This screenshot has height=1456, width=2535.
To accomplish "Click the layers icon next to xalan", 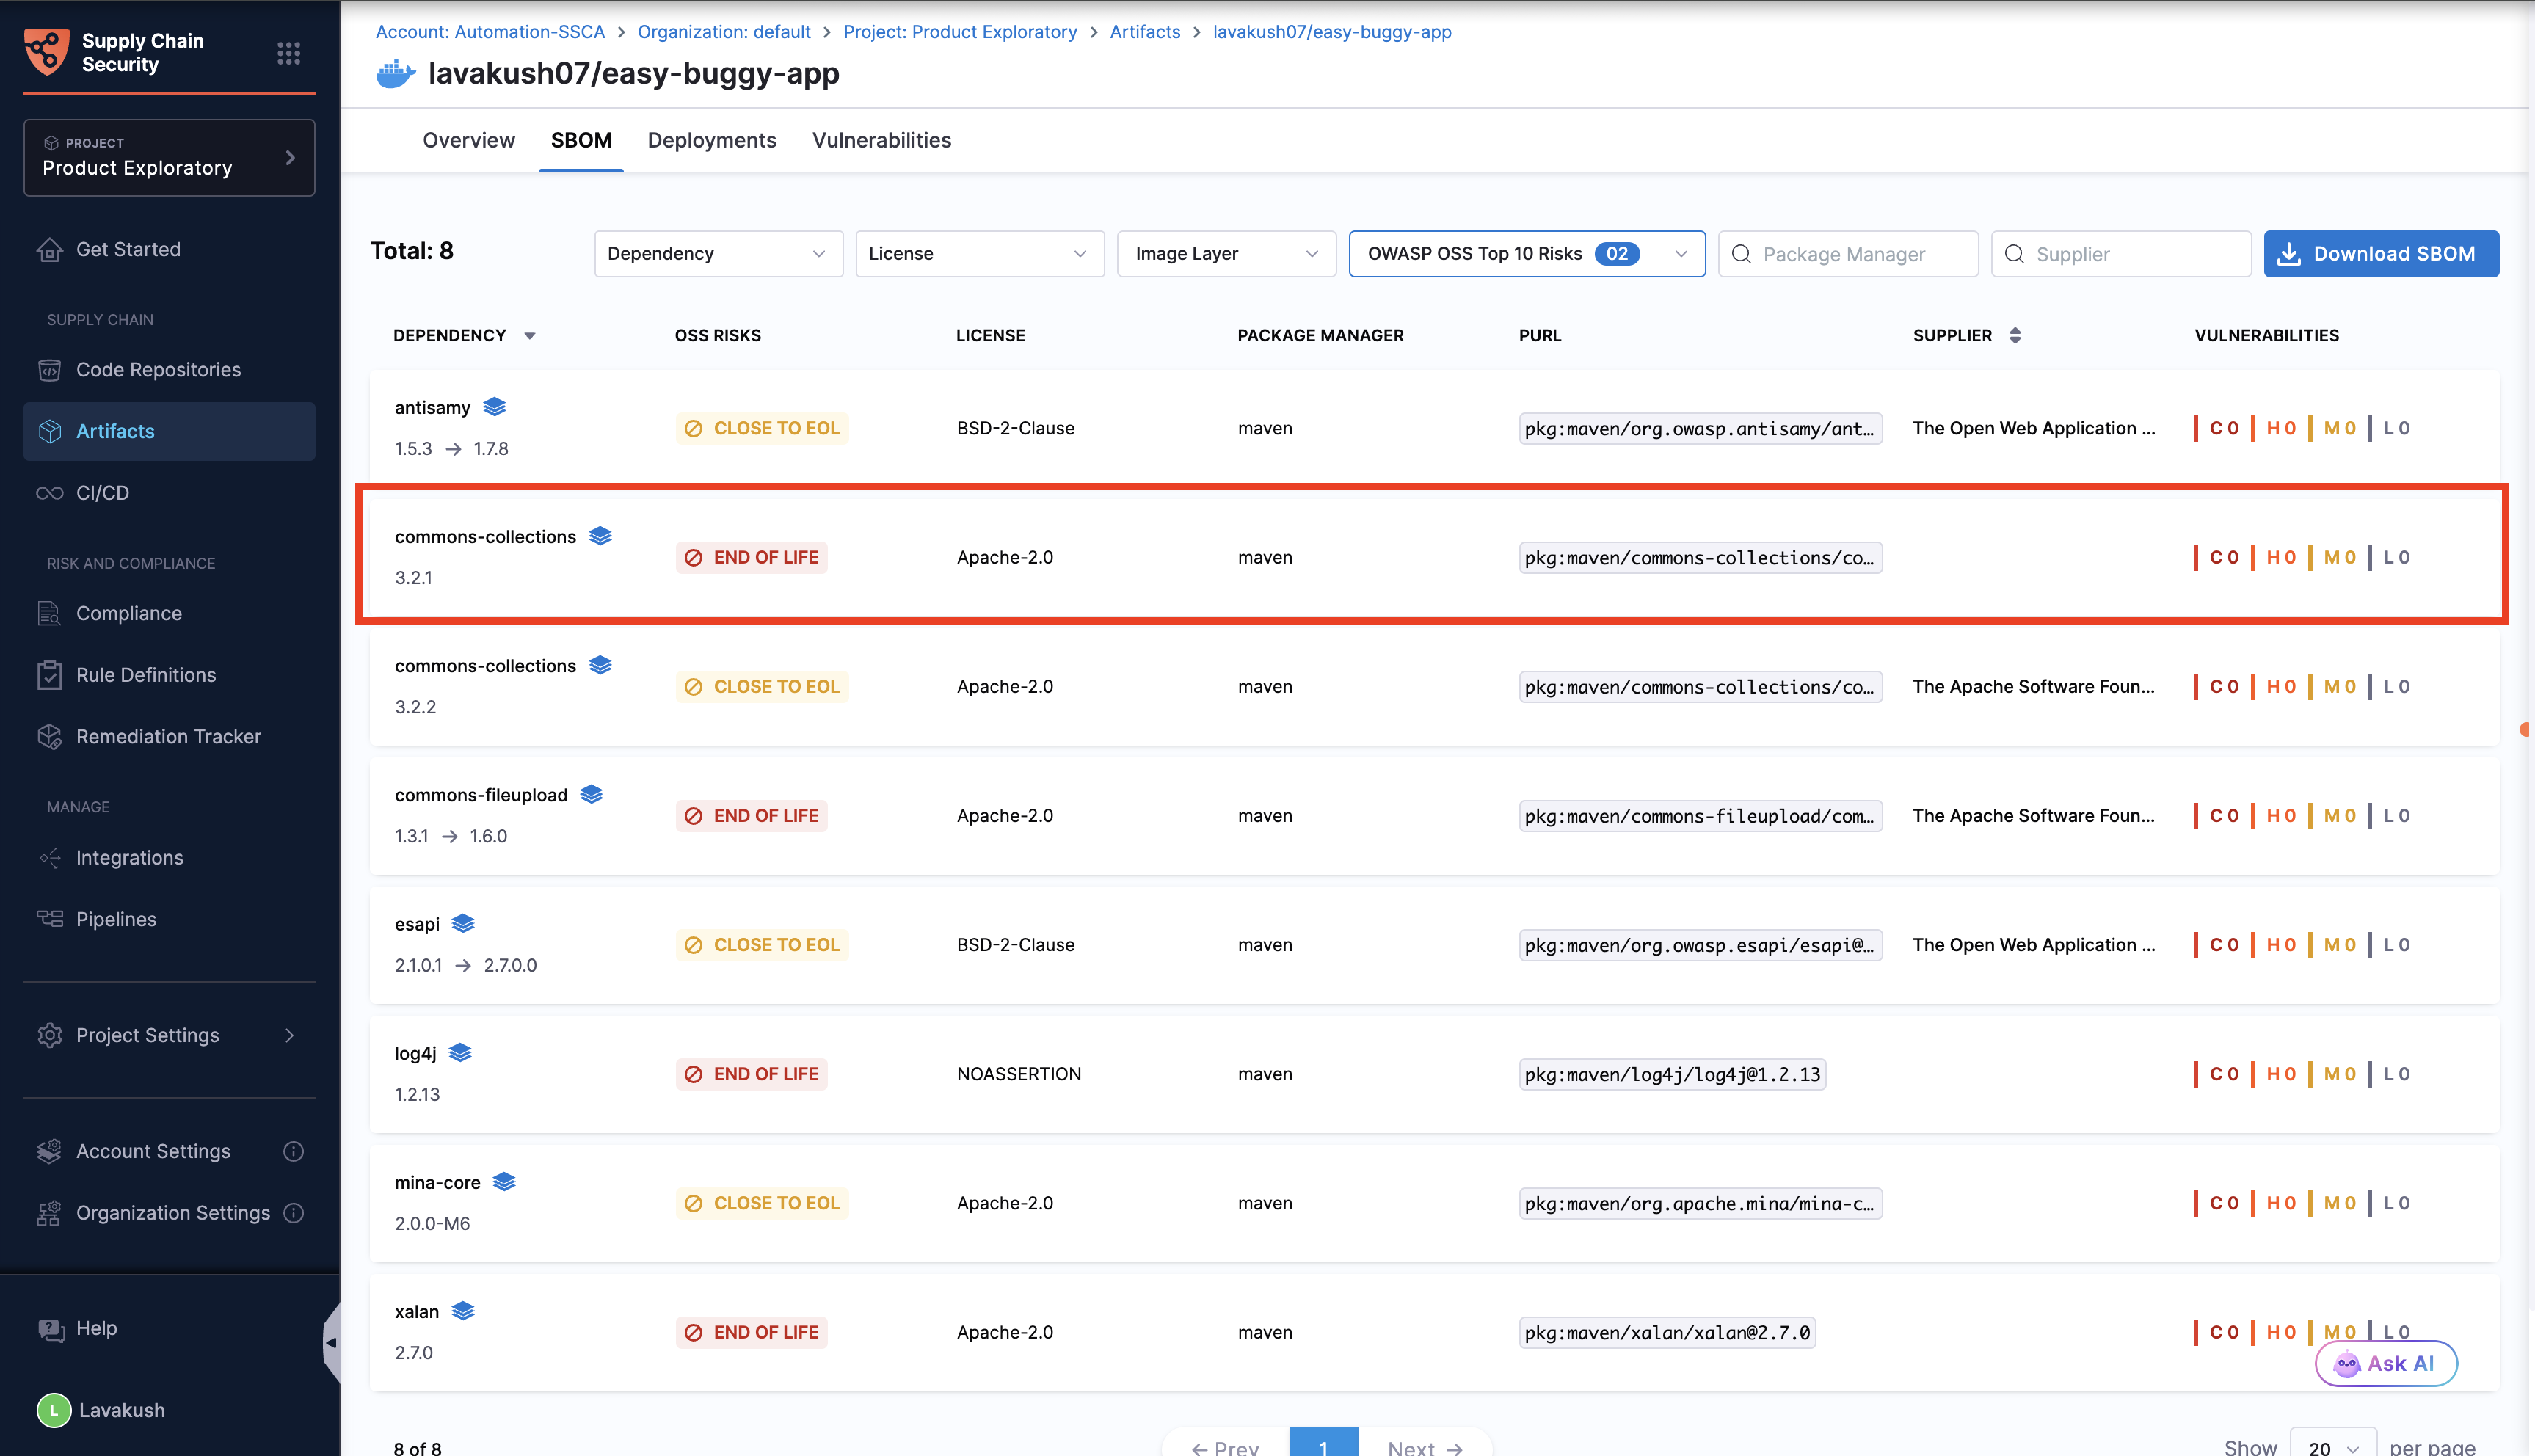I will (463, 1310).
